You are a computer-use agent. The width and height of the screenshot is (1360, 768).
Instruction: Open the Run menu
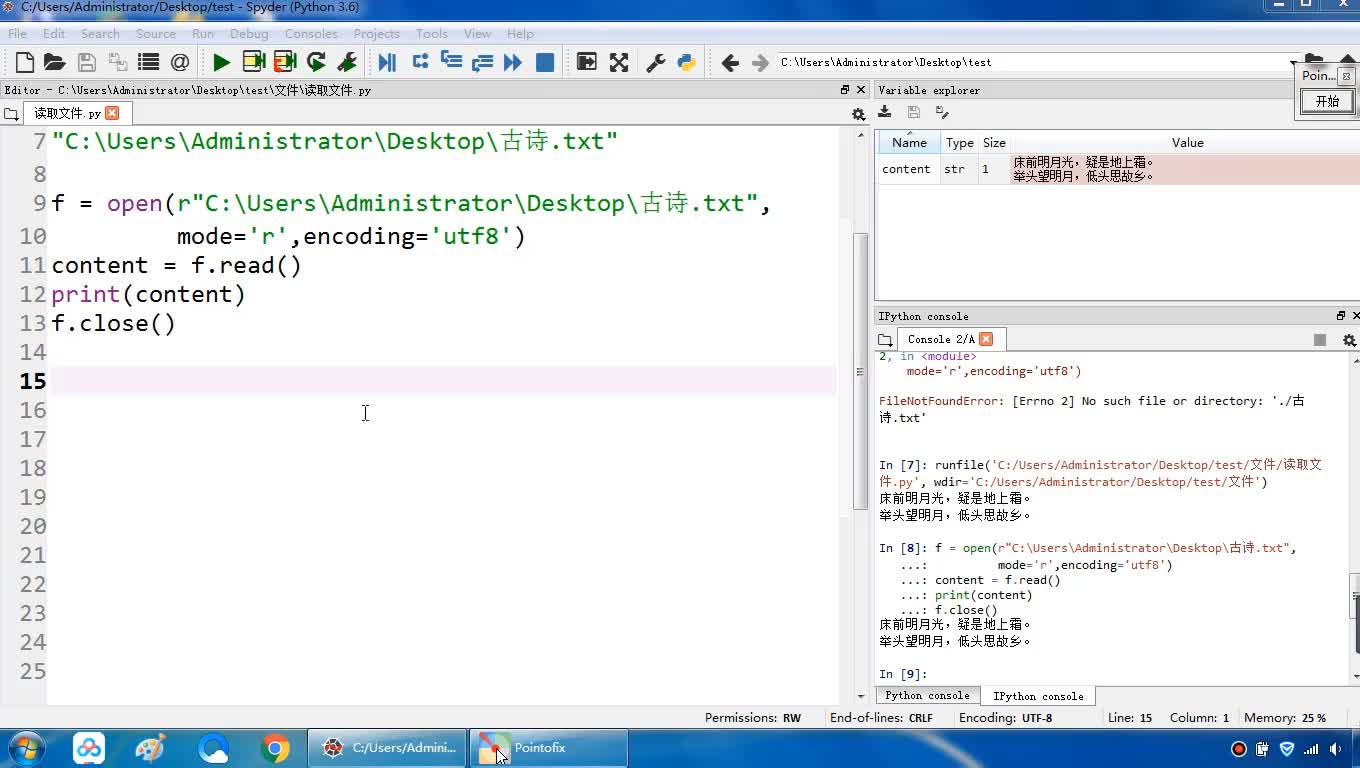[203, 33]
